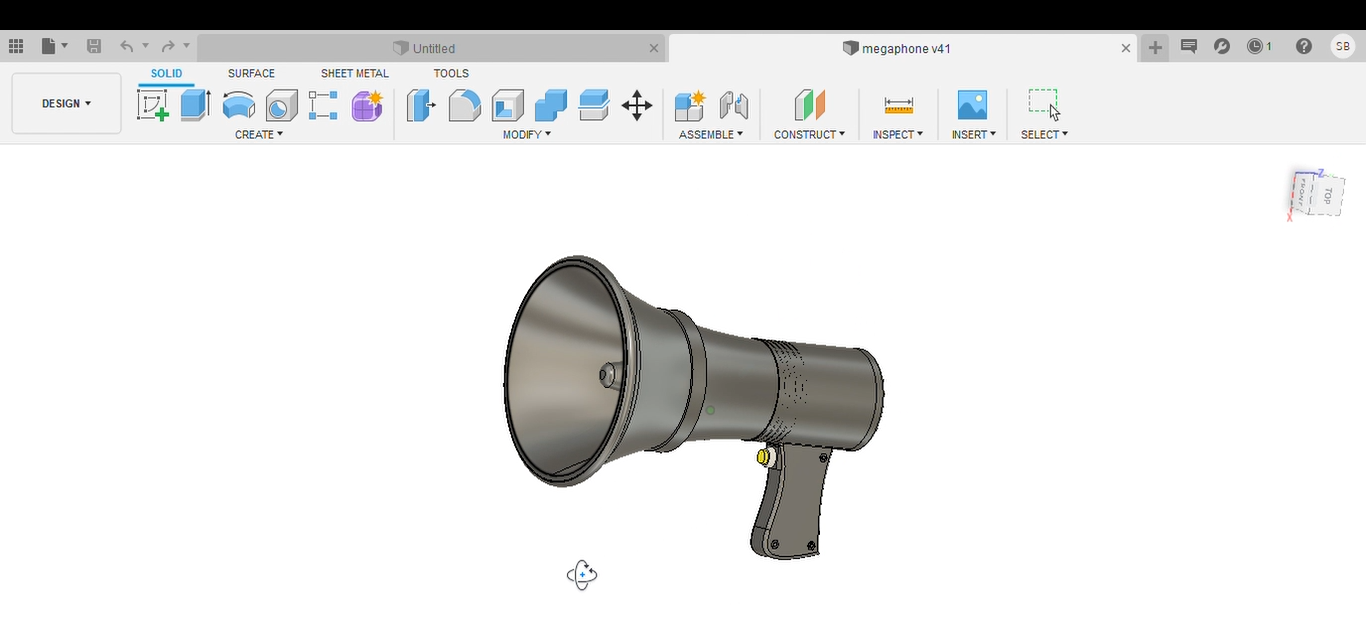
Task: Open the SB user account menu
Action: pyautogui.click(x=1342, y=46)
